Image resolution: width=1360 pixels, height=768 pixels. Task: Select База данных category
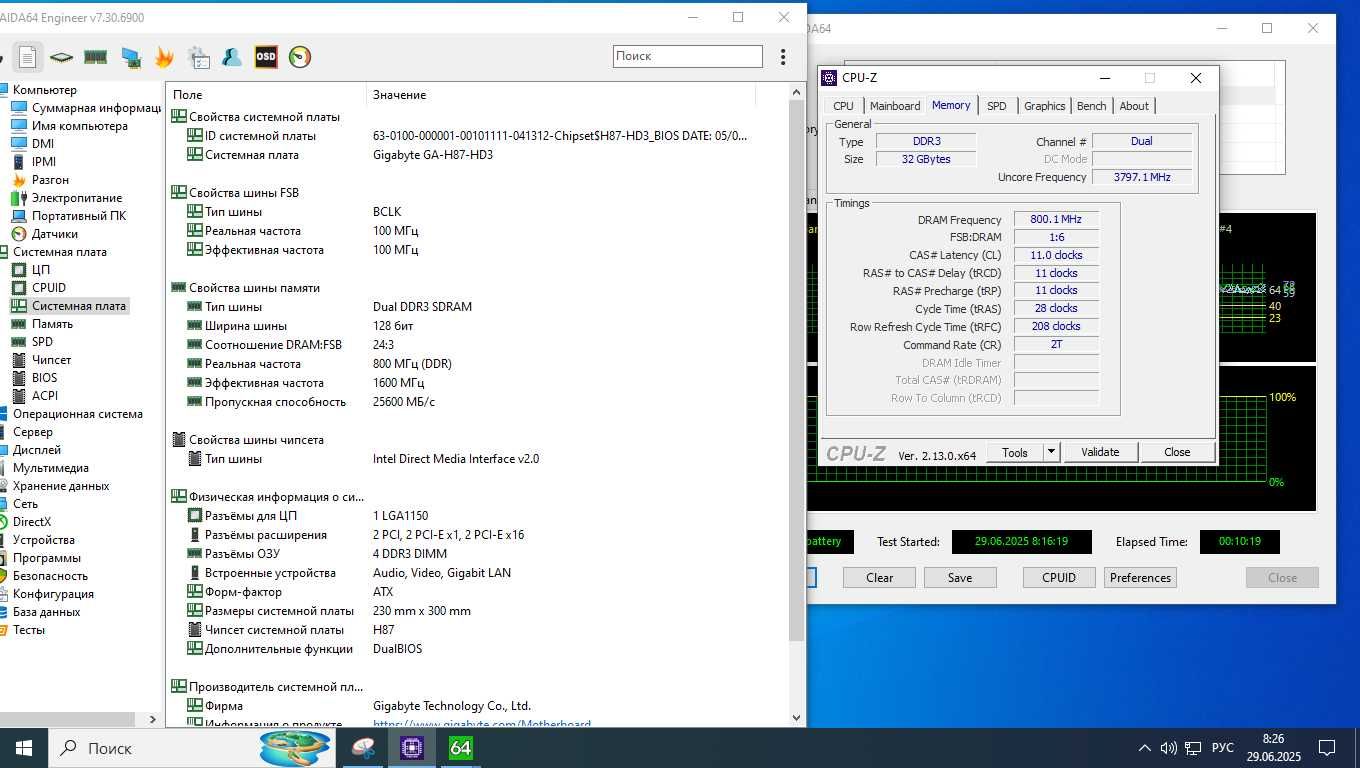tap(46, 612)
